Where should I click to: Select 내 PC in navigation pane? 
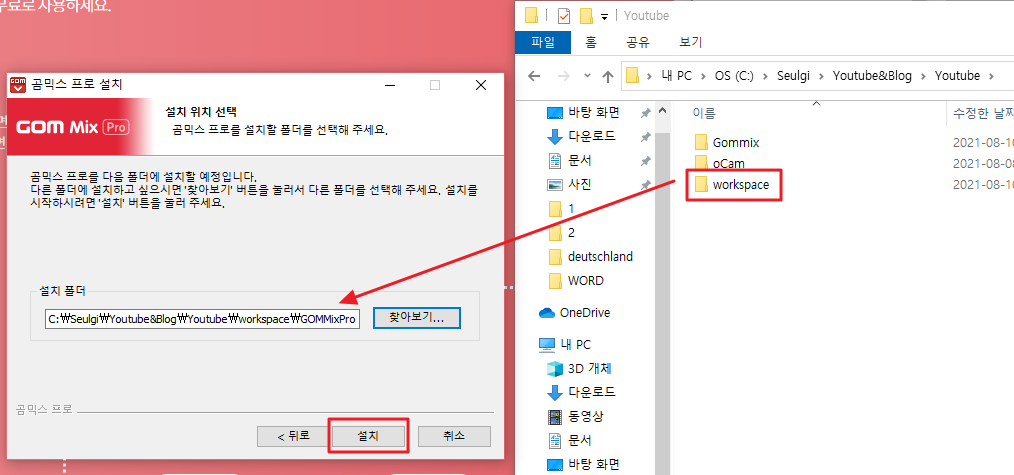[x=575, y=344]
